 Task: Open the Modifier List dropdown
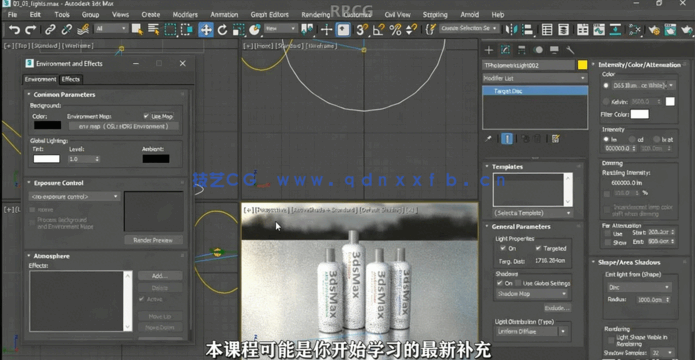pyautogui.click(x=535, y=78)
